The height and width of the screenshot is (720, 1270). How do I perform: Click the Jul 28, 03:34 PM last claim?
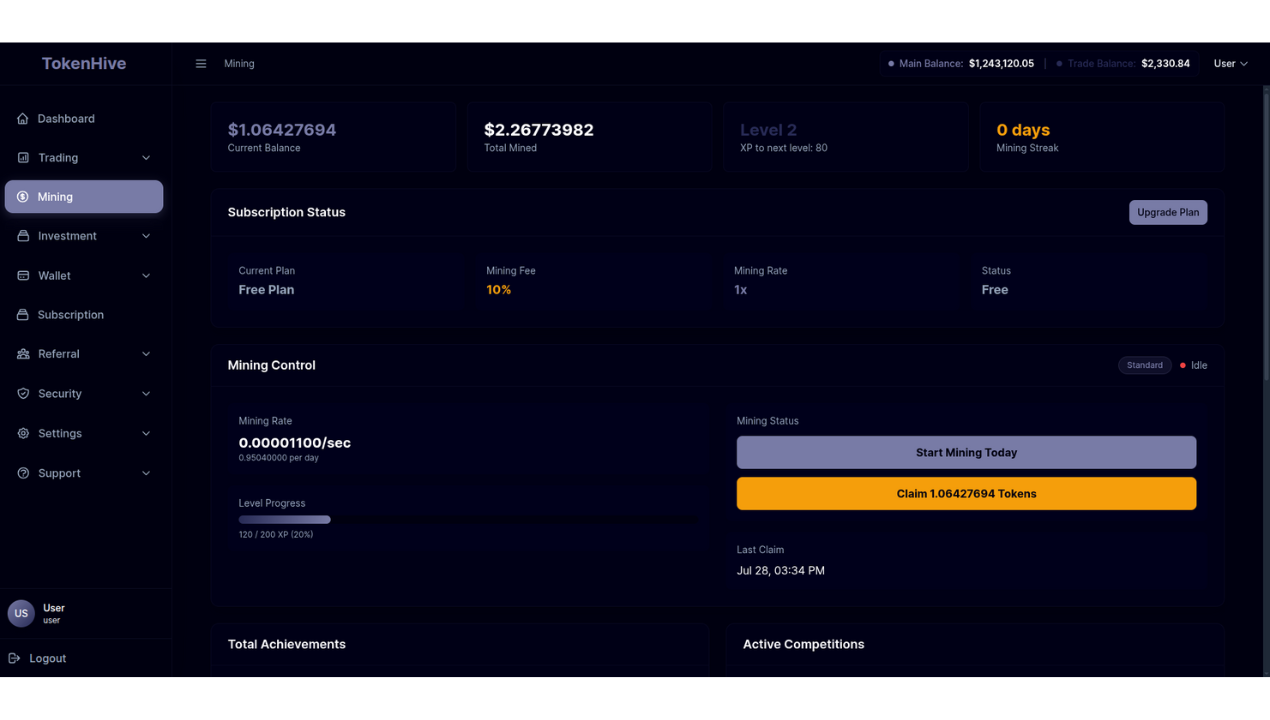(x=781, y=571)
